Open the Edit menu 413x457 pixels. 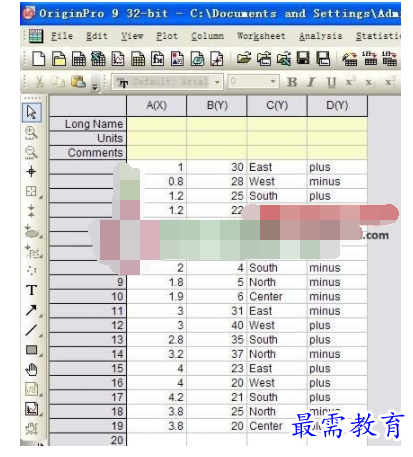point(97,36)
